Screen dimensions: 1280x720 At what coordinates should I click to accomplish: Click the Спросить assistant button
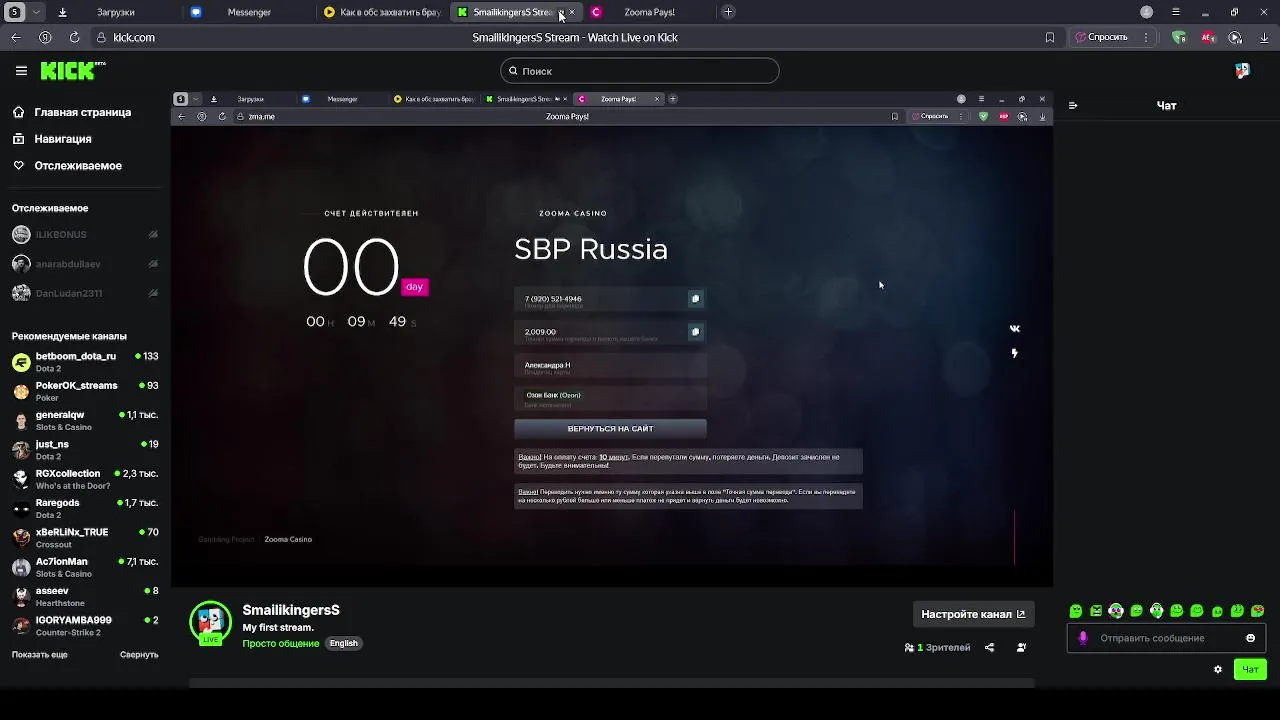click(1101, 37)
